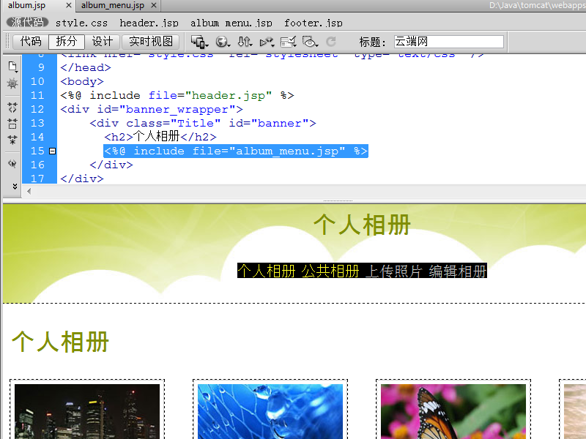Open related file album_menu.jsp in related bar
This screenshot has width=586, height=439.
[x=231, y=23]
